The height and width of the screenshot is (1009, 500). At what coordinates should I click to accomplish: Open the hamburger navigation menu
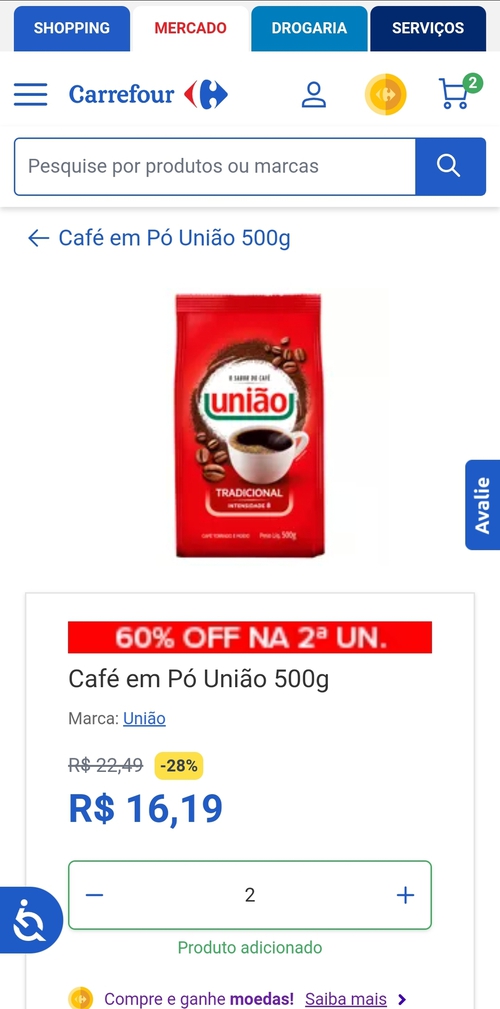click(x=30, y=95)
